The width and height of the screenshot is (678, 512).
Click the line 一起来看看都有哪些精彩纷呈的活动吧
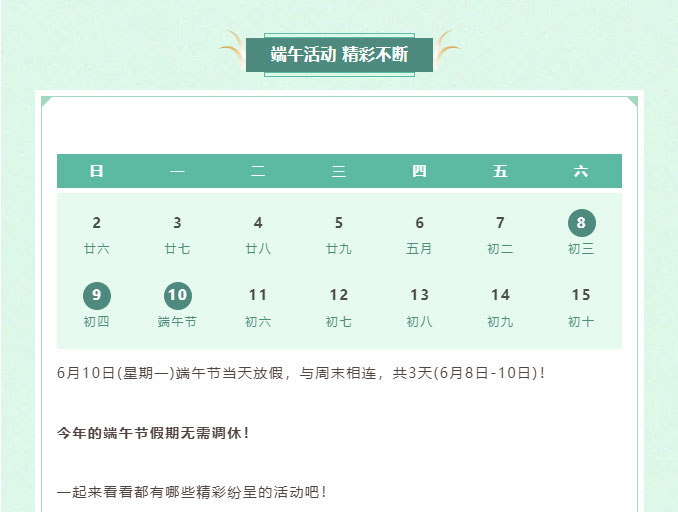coord(192,492)
